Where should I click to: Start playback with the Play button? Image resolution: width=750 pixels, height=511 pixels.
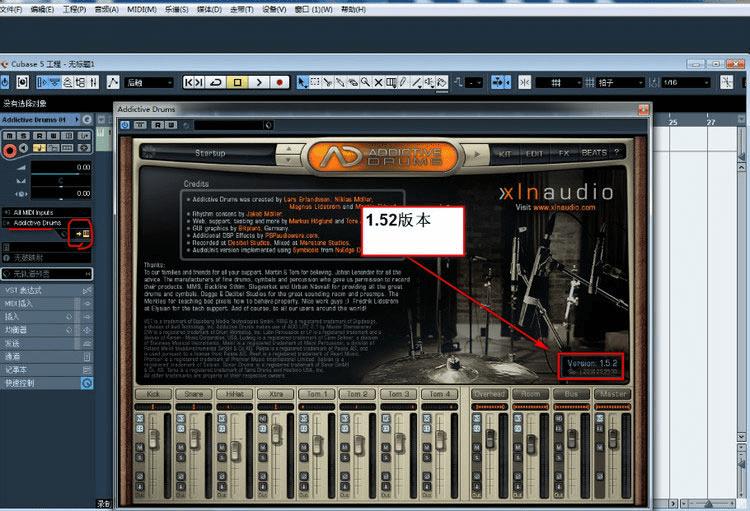point(259,83)
